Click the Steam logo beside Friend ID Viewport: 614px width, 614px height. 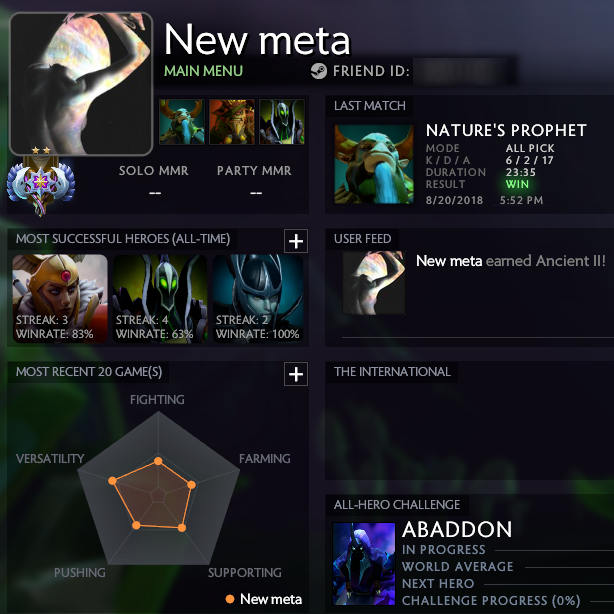pos(319,71)
